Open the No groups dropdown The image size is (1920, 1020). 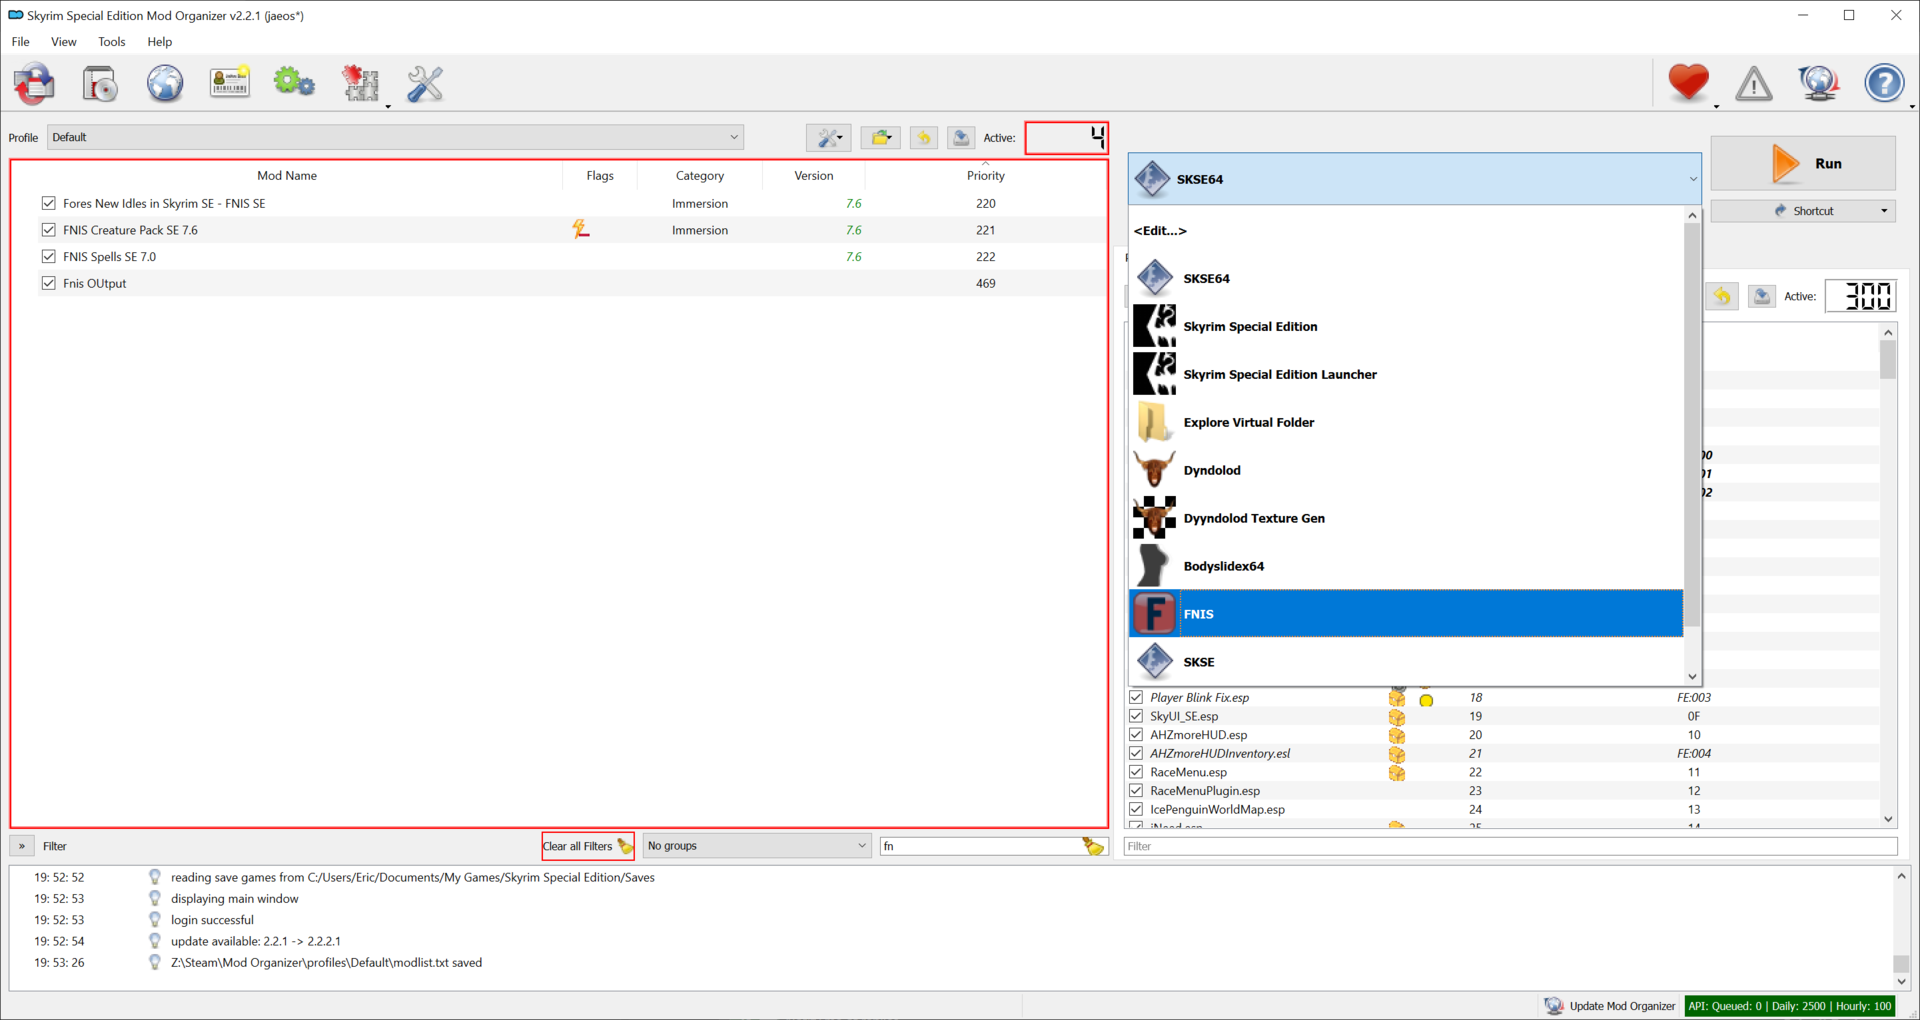tap(756, 846)
